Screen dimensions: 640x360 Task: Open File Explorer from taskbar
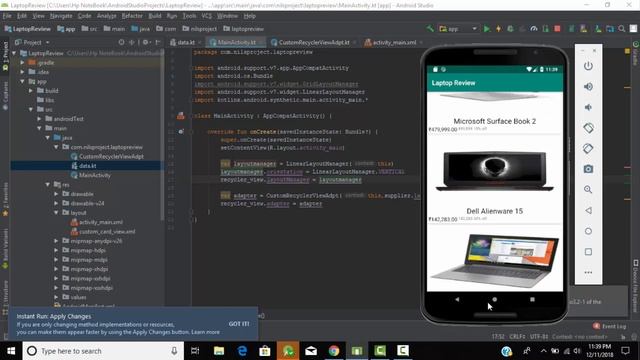click(x=219, y=351)
